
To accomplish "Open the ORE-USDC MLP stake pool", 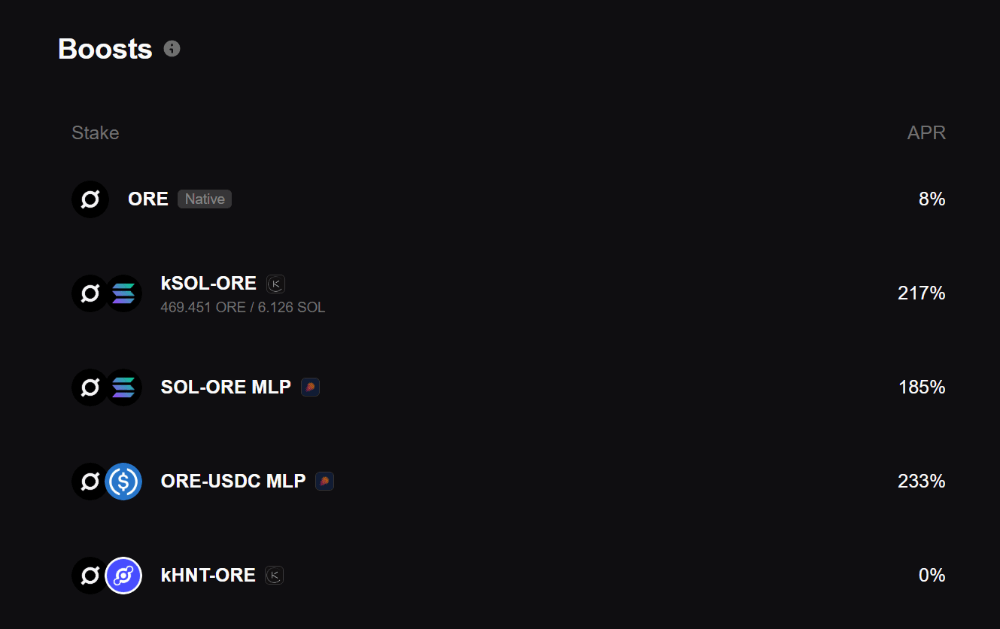I will coord(508,481).
